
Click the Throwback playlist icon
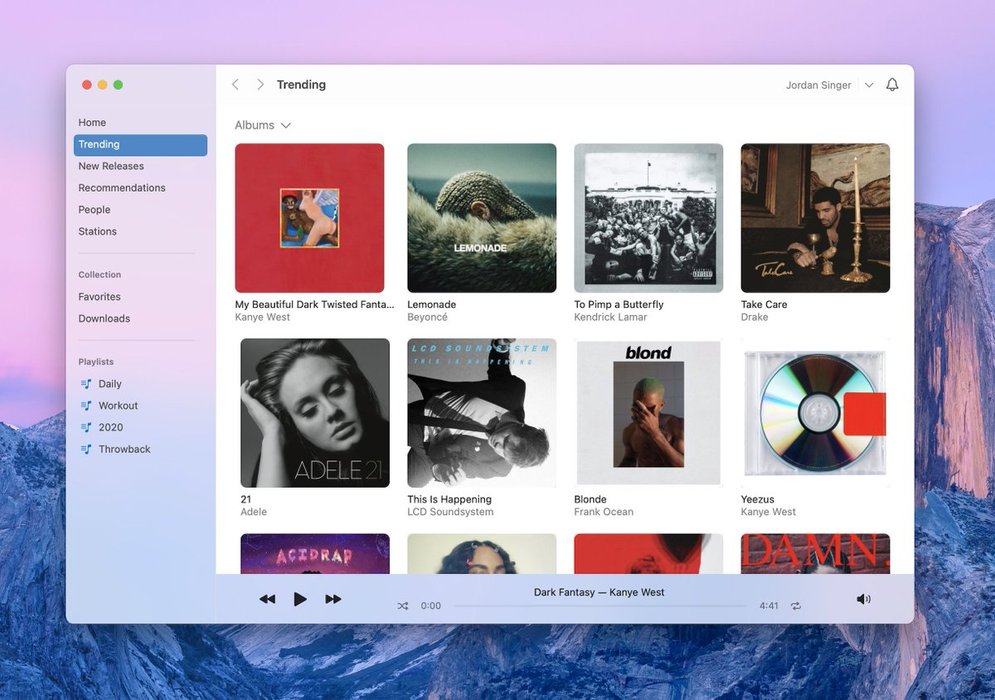coord(86,449)
